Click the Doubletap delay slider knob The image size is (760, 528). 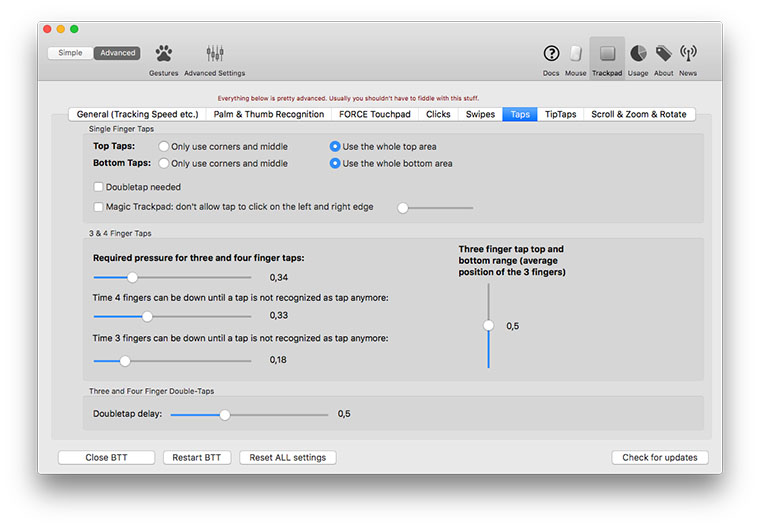[x=224, y=415]
